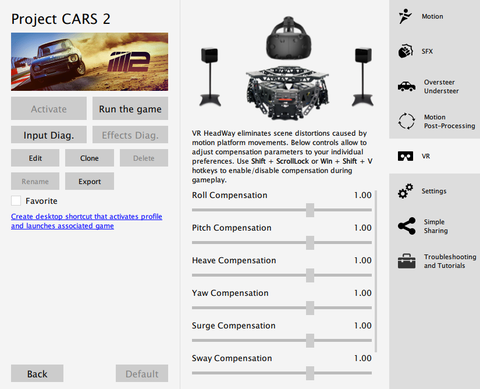Switch to the SFX tab

(x=434, y=51)
